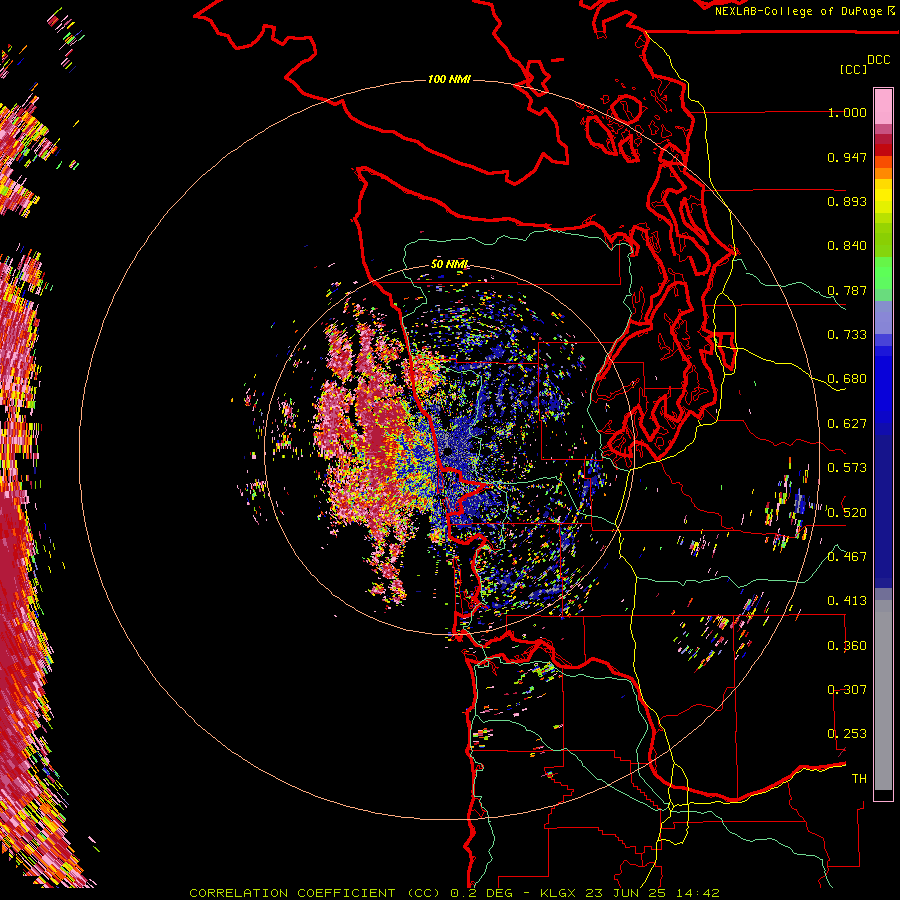This screenshot has height=900, width=900.
Task: Click the black radar site dot at center
Action: pos(447,452)
